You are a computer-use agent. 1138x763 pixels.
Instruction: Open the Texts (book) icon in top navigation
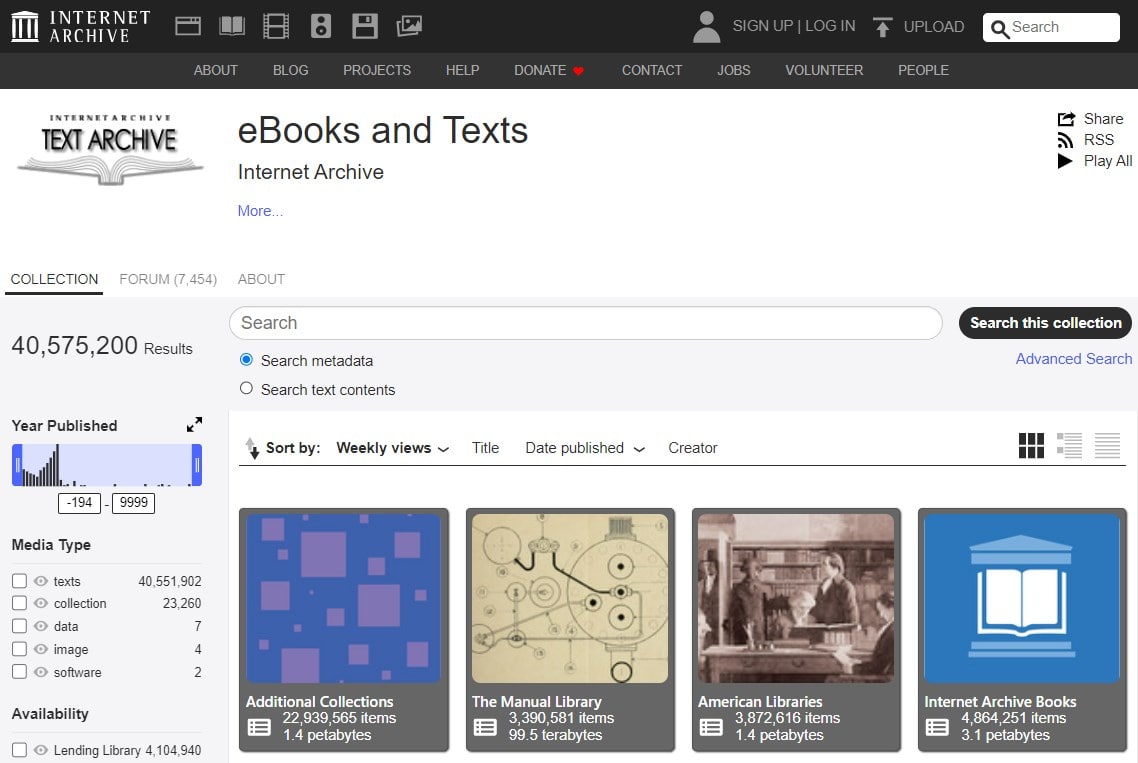pos(232,26)
